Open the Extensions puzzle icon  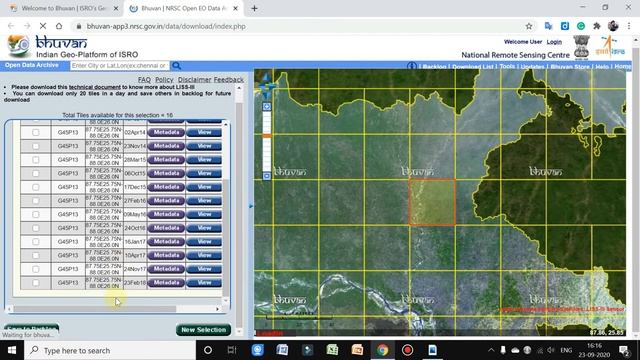pyautogui.click(x=597, y=26)
